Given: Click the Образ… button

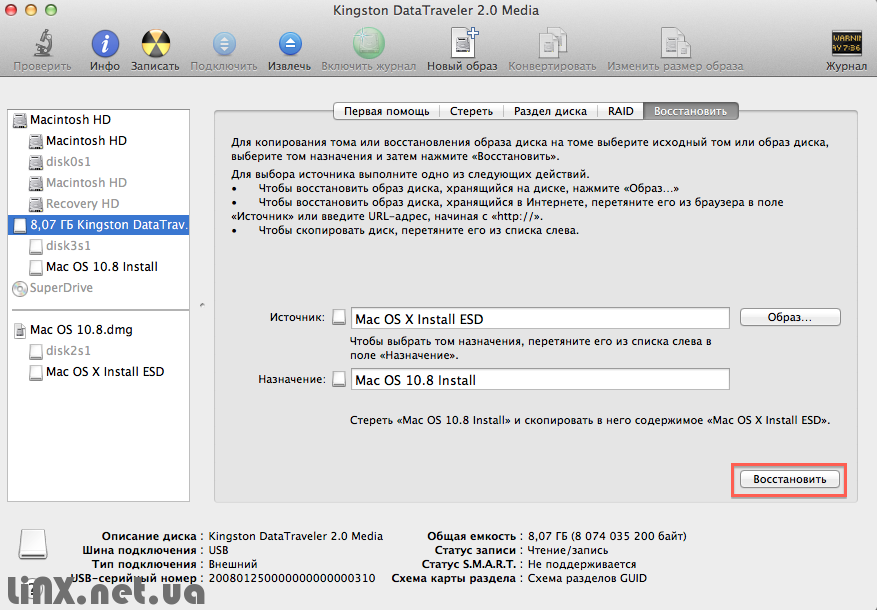Looking at the screenshot, I should tap(790, 317).
